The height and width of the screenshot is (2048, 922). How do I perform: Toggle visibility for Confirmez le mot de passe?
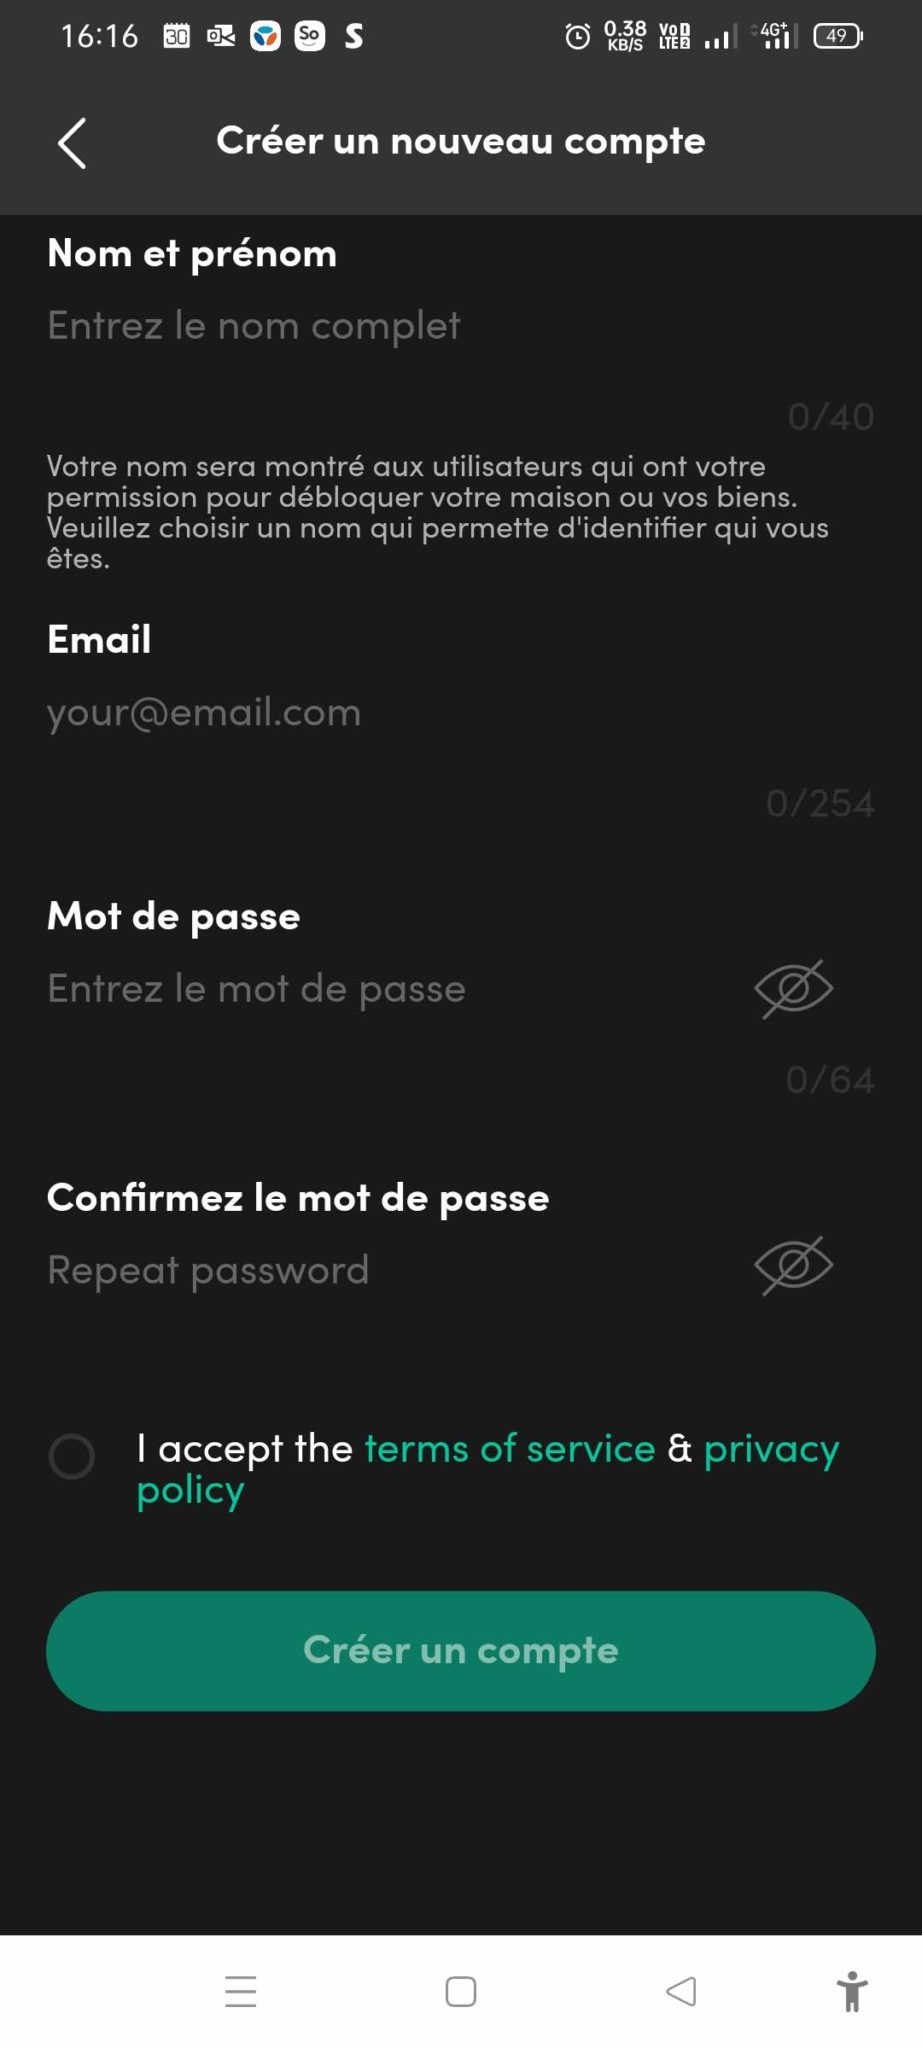(x=793, y=1266)
